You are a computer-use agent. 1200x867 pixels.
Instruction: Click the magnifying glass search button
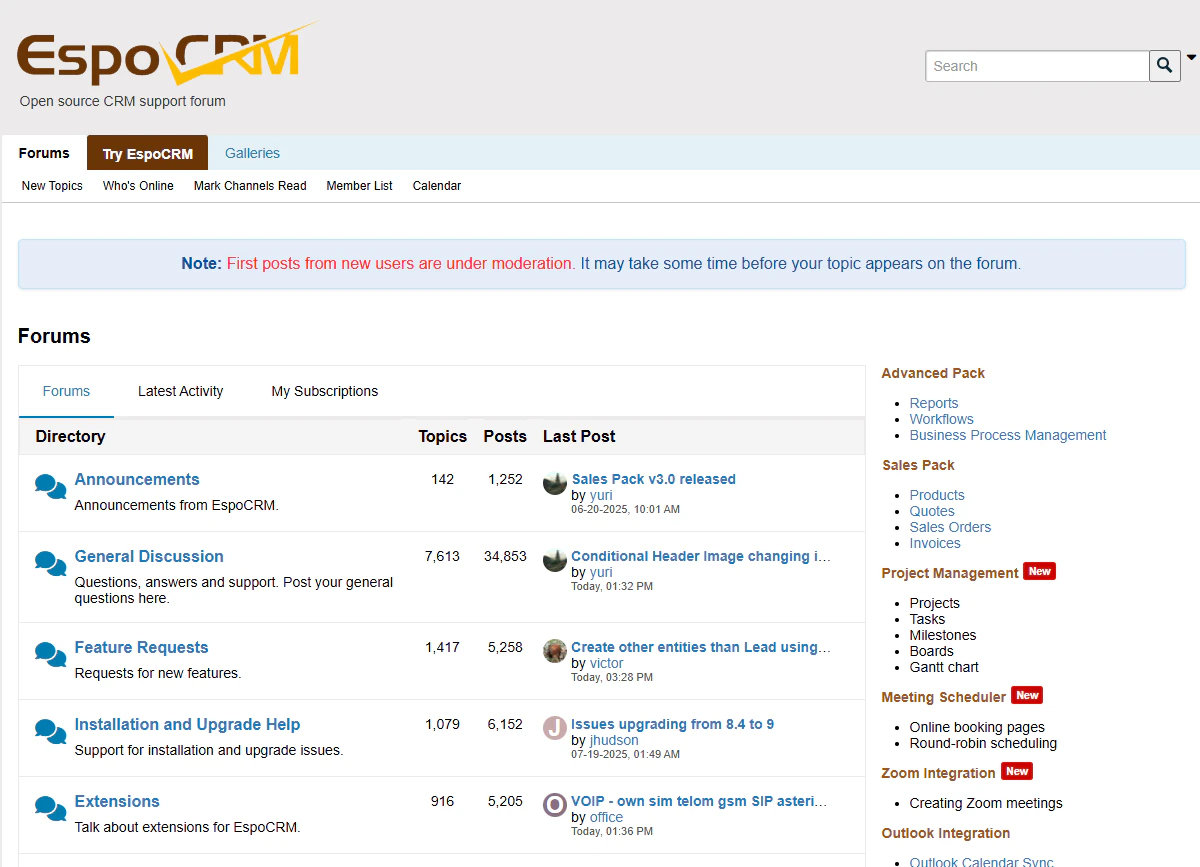tap(1165, 66)
